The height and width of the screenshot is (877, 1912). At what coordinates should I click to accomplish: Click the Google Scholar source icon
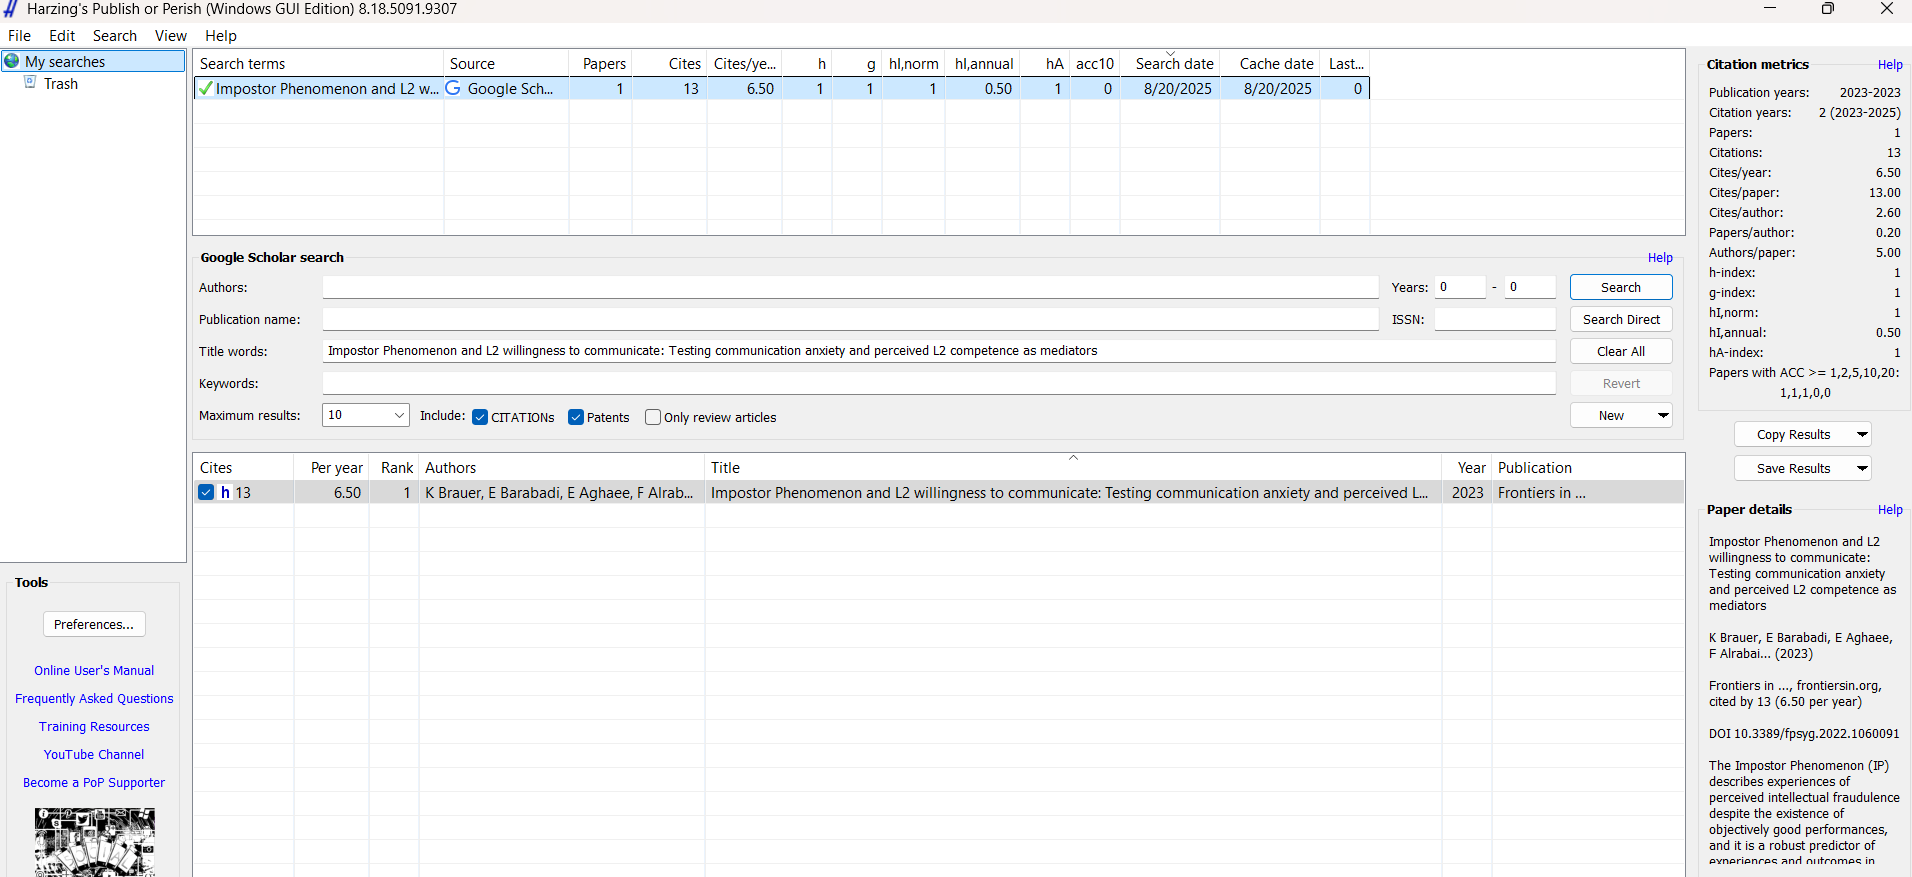tap(453, 88)
